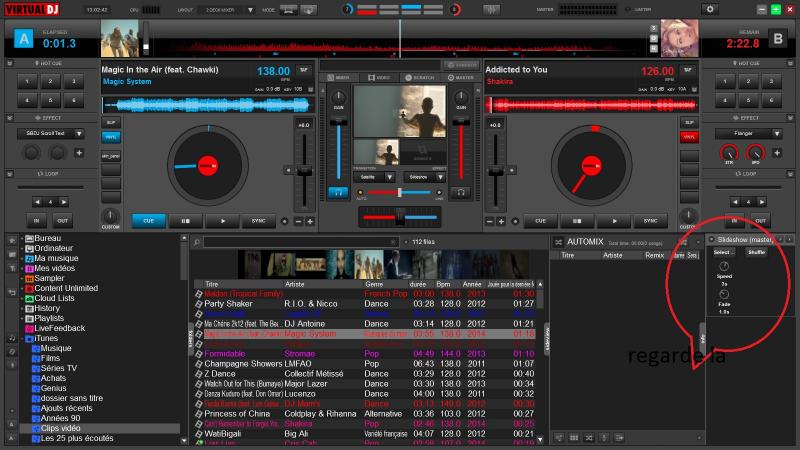The width and height of the screenshot is (800, 450).
Task: Toggle SLIP mode on right deck
Action: pos(688,122)
